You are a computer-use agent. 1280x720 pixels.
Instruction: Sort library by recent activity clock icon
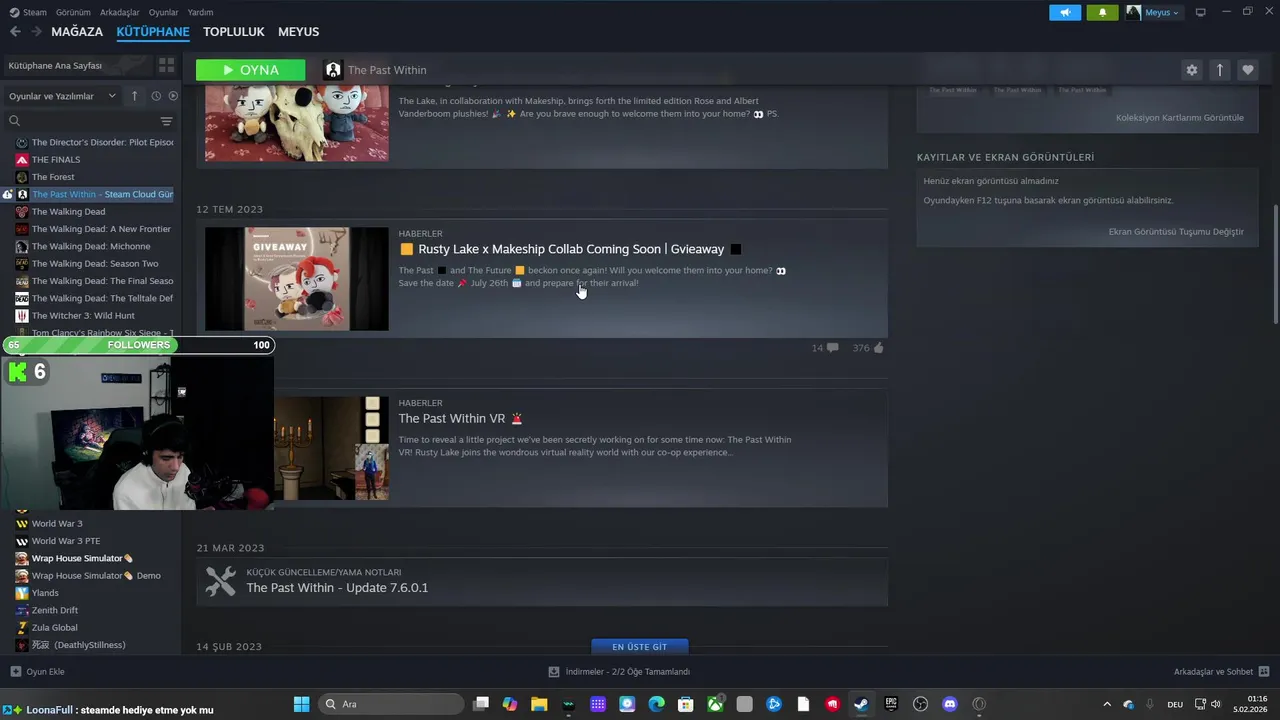(x=156, y=96)
